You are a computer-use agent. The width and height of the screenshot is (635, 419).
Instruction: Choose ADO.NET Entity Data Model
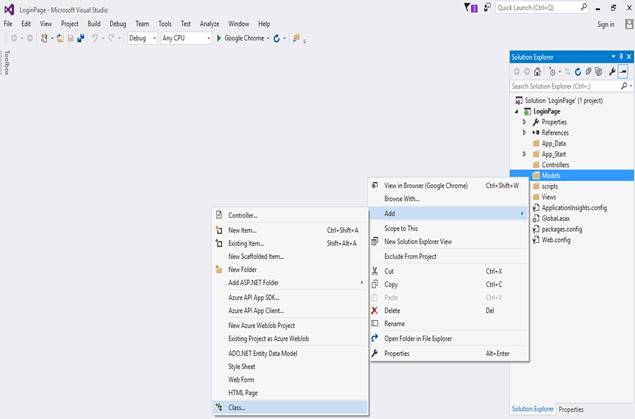[x=290, y=353]
